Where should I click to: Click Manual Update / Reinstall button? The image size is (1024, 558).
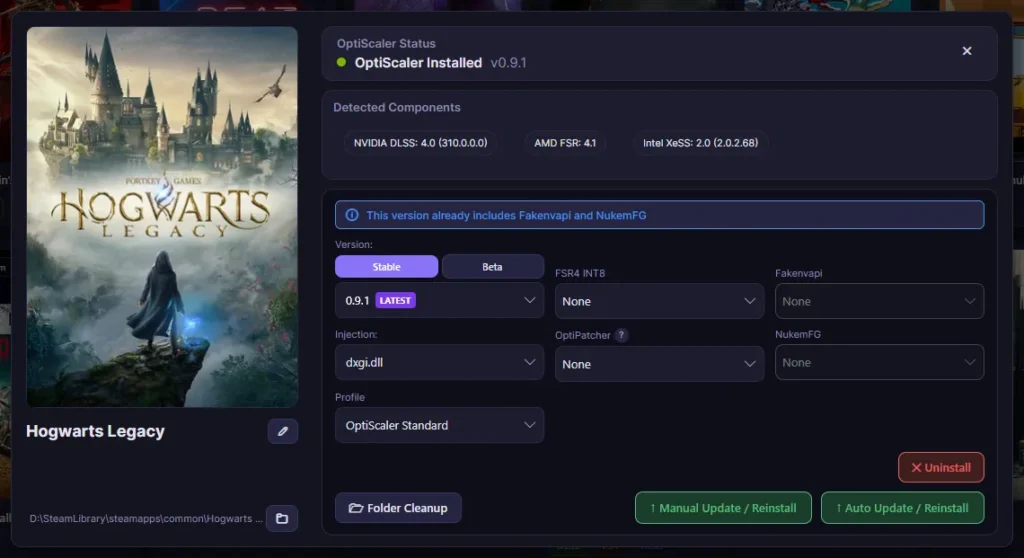coord(723,508)
